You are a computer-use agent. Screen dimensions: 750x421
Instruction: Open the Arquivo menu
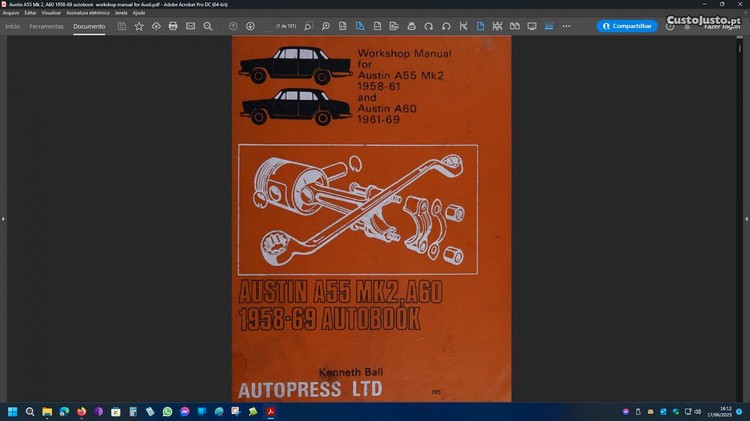click(11, 13)
